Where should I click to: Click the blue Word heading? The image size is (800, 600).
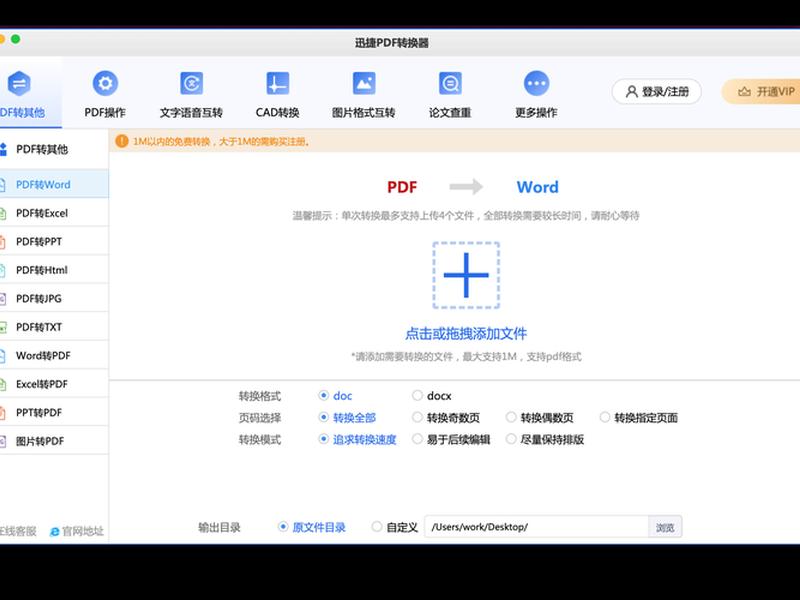537,187
